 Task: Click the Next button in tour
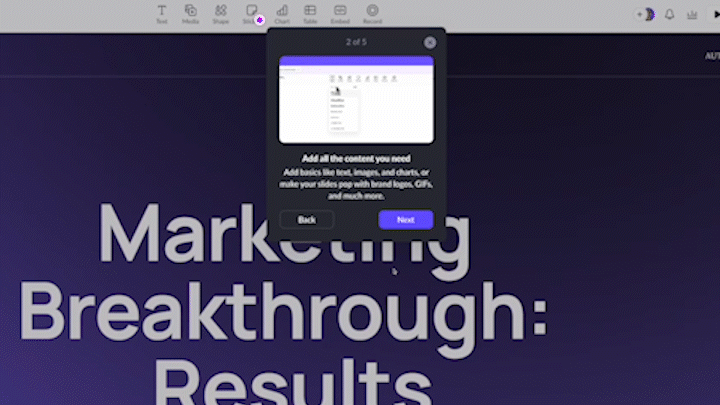(406, 220)
